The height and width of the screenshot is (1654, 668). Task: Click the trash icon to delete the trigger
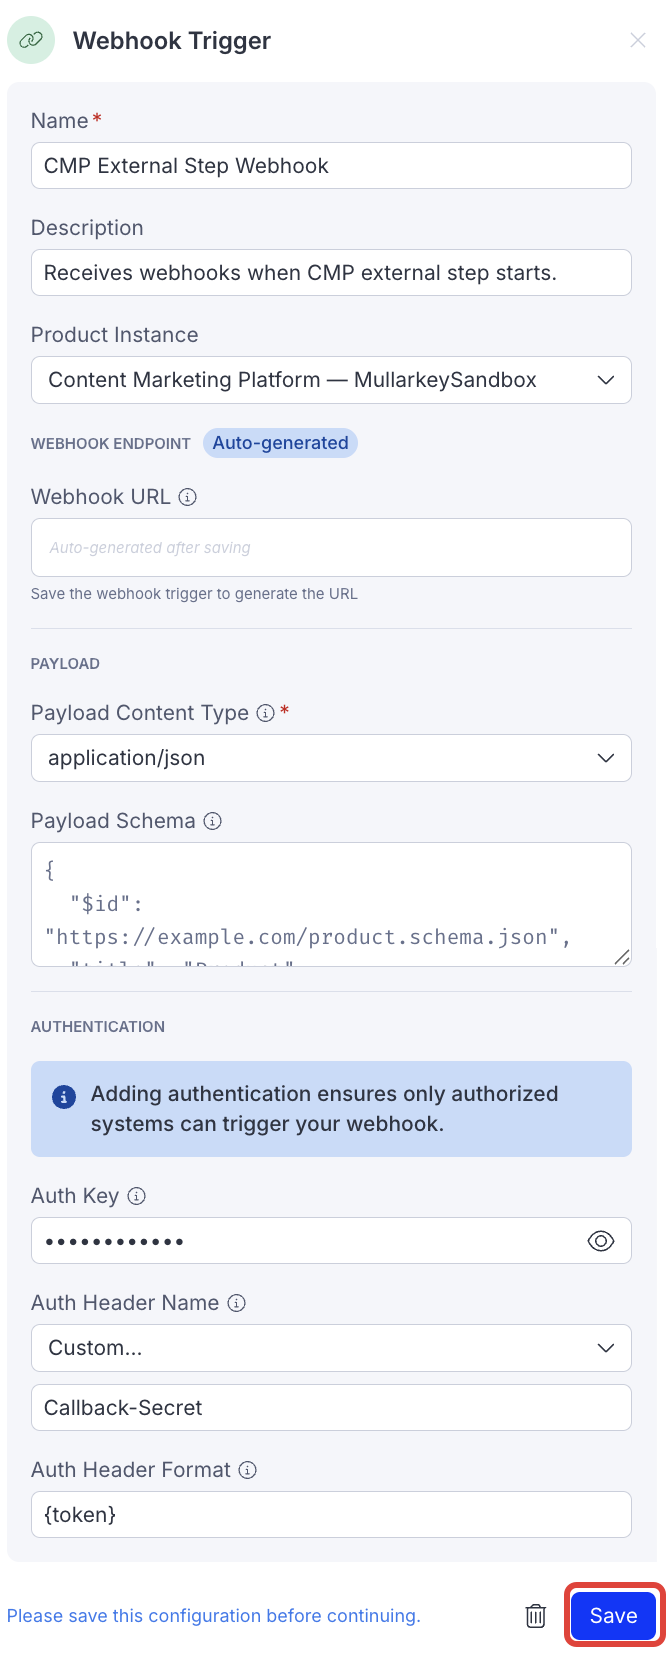[535, 1616]
